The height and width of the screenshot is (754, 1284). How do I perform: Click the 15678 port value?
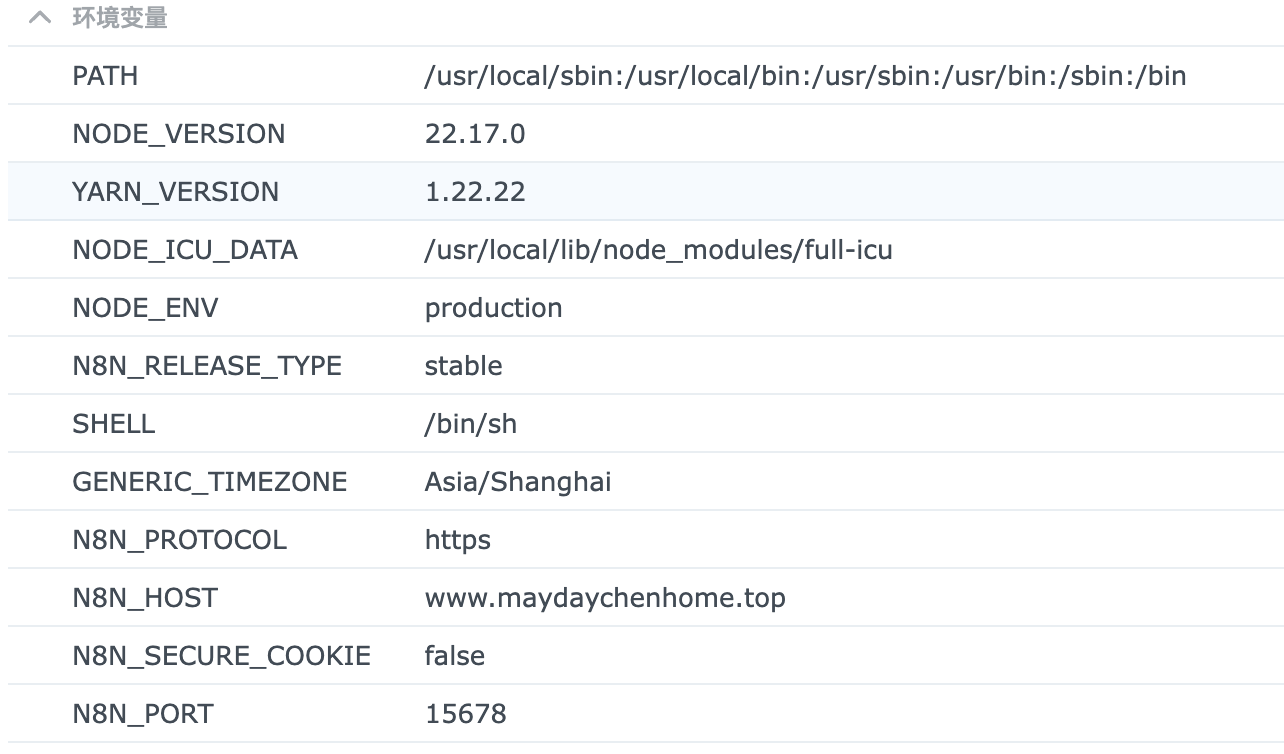pyautogui.click(x=465, y=714)
